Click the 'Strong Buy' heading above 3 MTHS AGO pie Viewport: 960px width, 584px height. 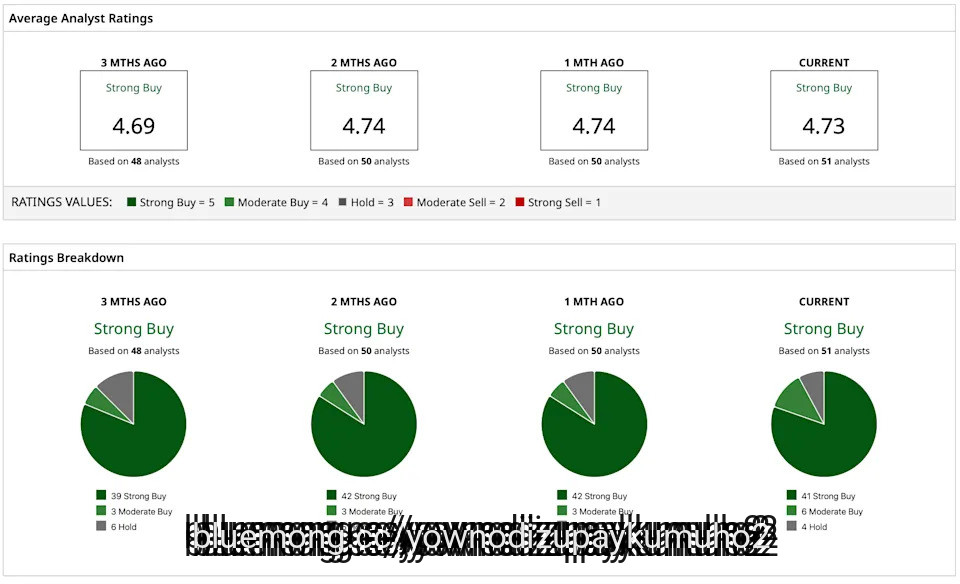133,329
